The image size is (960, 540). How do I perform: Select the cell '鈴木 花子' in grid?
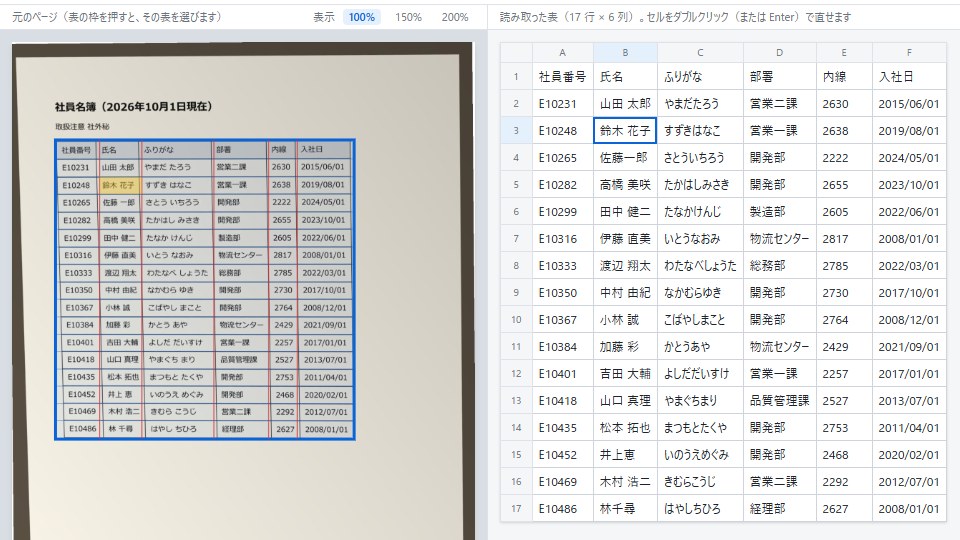point(625,130)
